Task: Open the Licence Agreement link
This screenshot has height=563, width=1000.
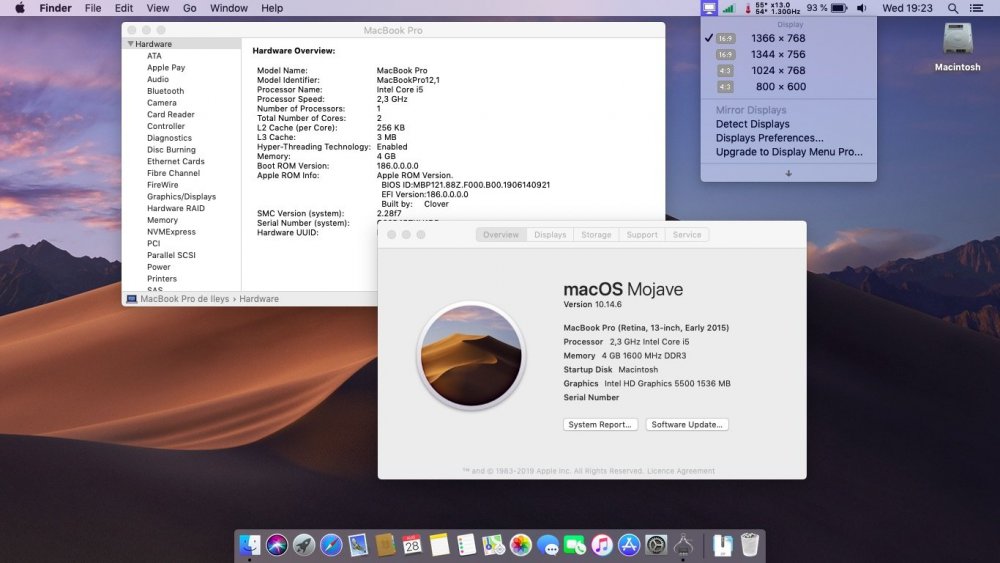Action: tap(680, 471)
